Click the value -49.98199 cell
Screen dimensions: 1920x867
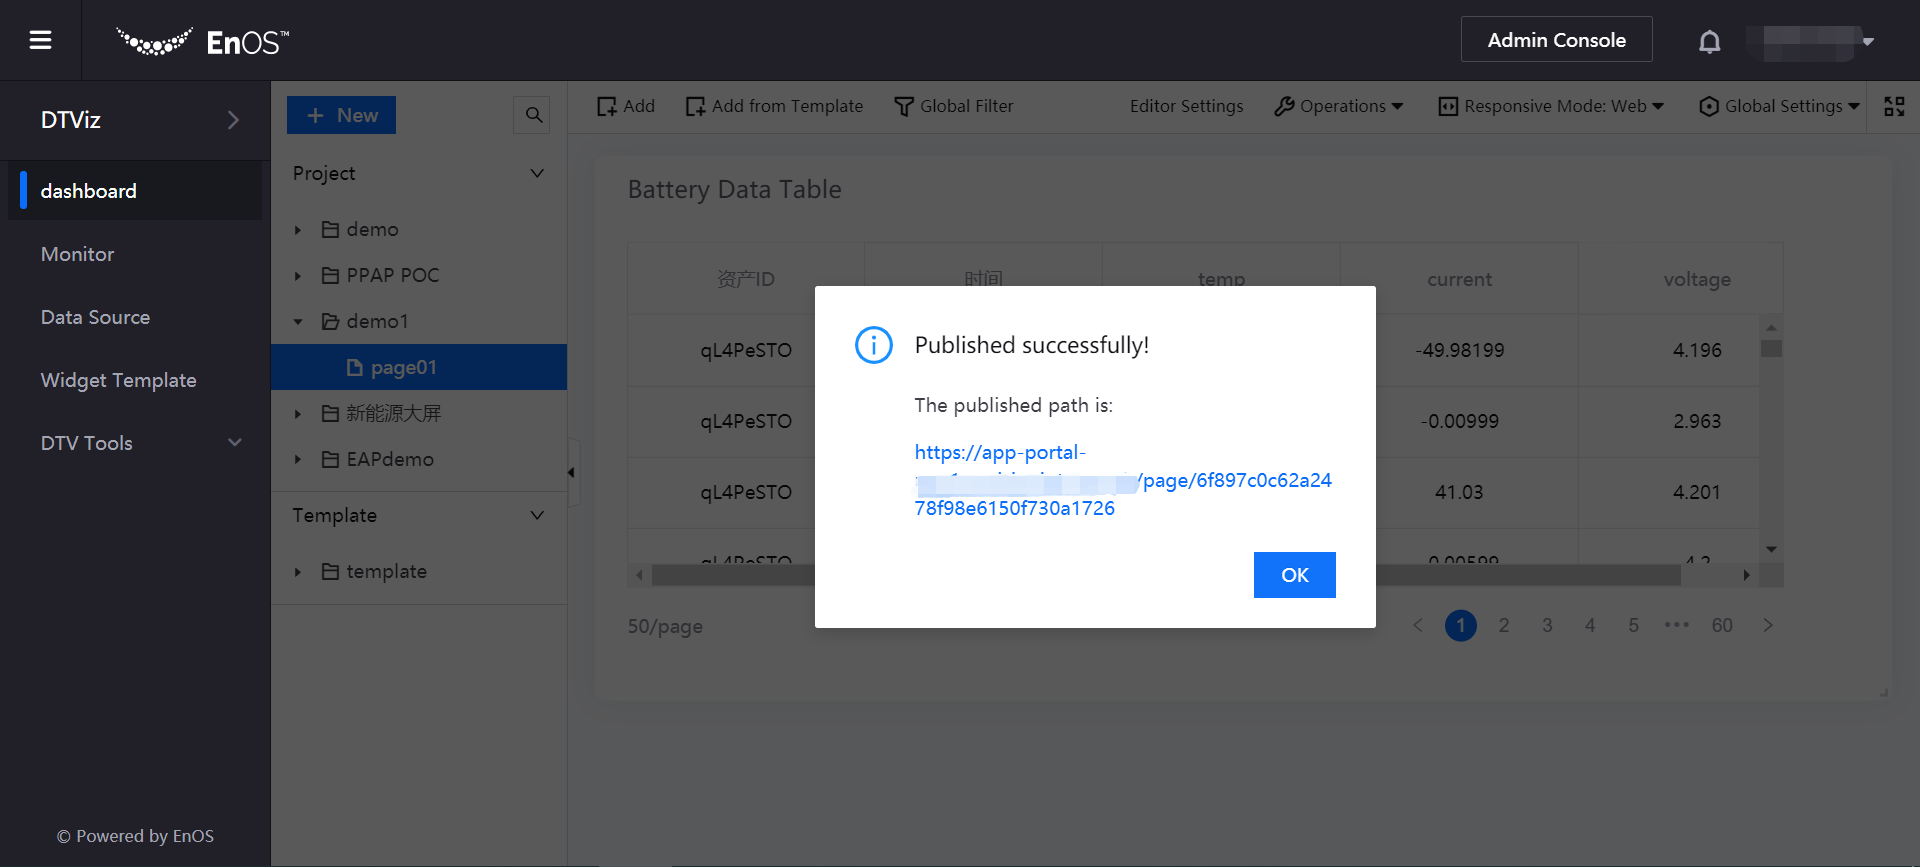click(1459, 350)
